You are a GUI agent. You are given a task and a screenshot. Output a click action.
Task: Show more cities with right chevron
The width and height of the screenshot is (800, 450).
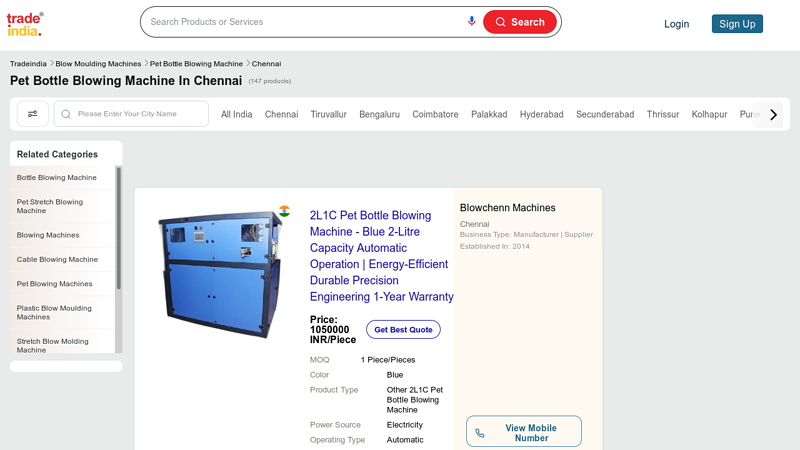pyautogui.click(x=773, y=114)
